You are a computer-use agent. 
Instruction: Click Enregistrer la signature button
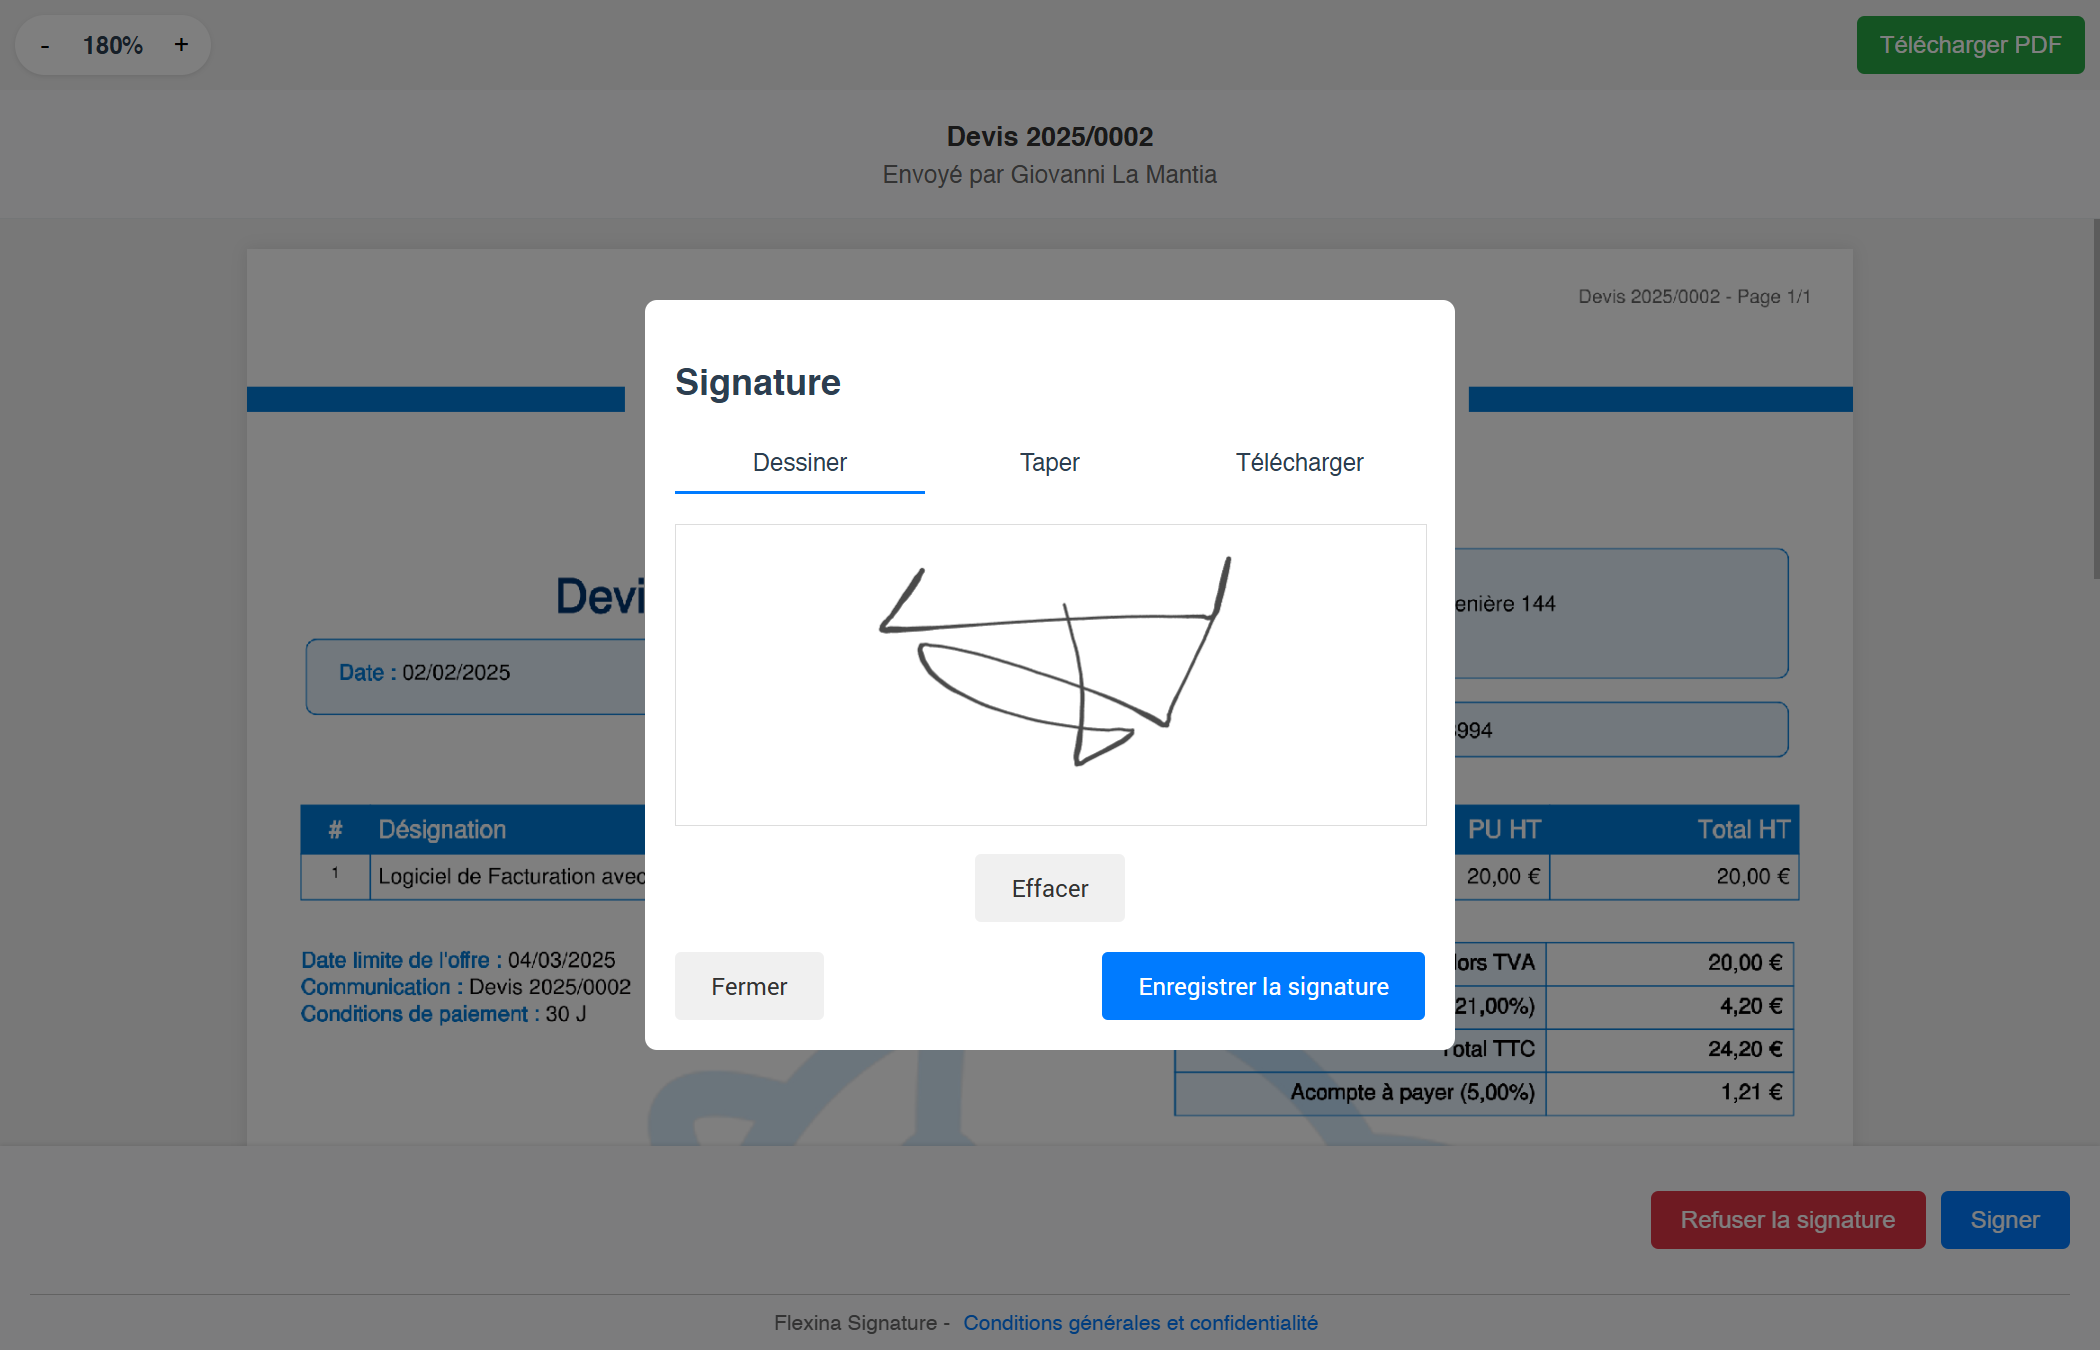point(1263,986)
